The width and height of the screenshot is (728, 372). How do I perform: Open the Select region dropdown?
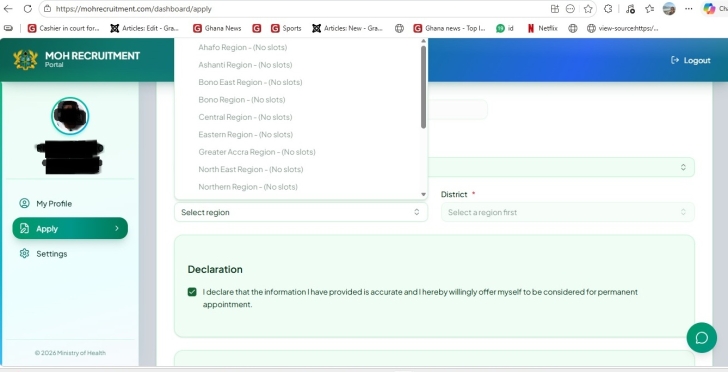click(301, 212)
